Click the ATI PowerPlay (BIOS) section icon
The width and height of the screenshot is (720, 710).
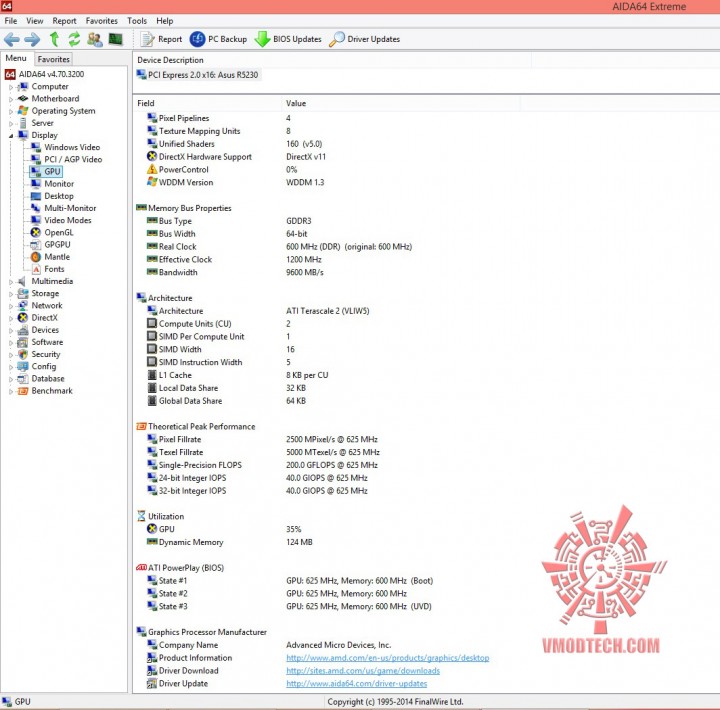(x=141, y=568)
